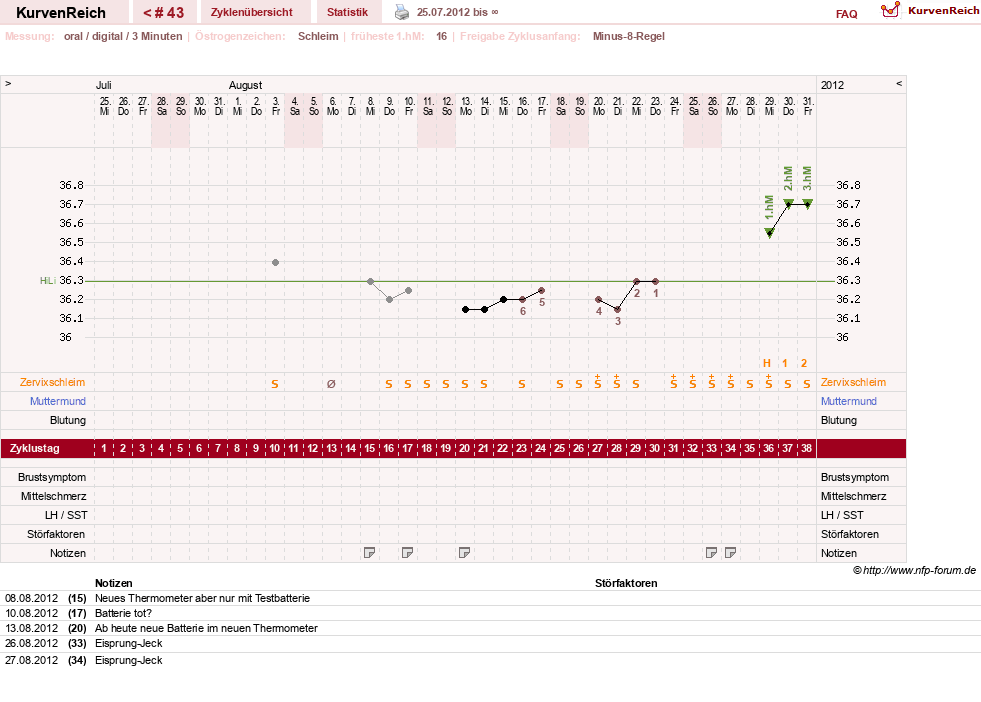Click the KurvenReich logo icon at top right
The height and width of the screenshot is (702, 981).
[890, 10]
